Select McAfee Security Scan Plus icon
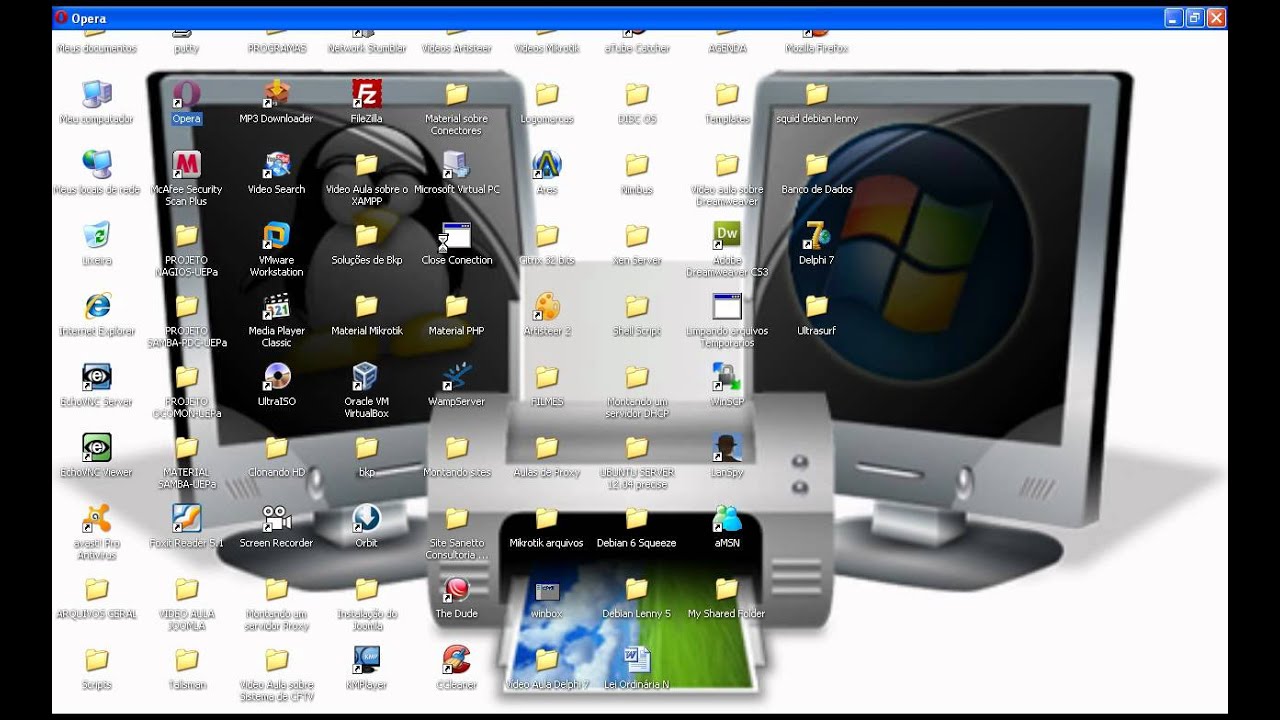This screenshot has height=720, width=1280. pyautogui.click(x=187, y=165)
